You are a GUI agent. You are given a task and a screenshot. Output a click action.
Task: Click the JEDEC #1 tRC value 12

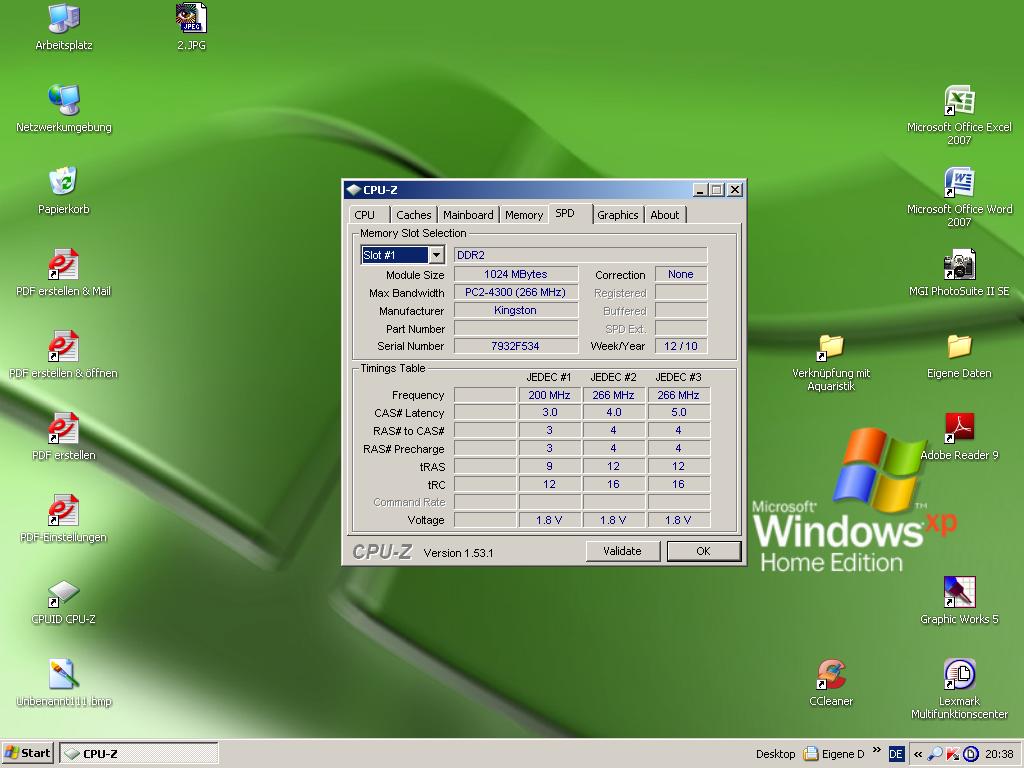coord(550,484)
